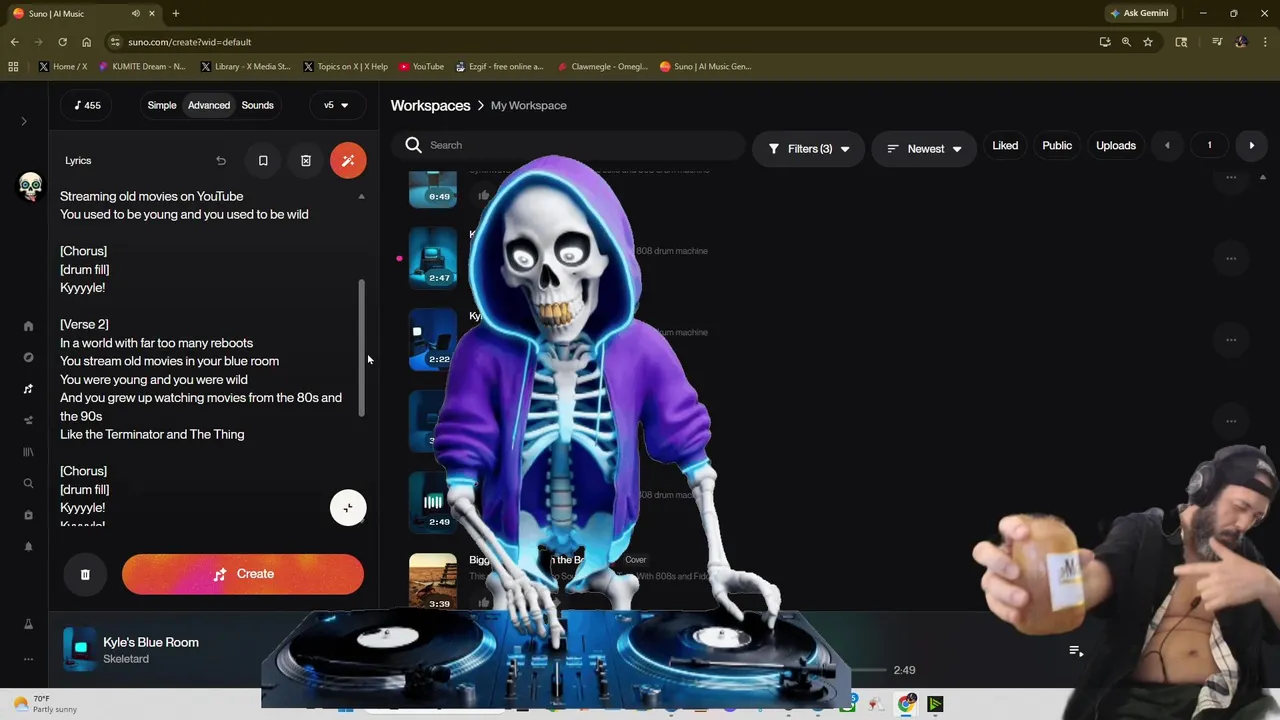Open Ask Gemini button
1280x720 pixels.
coord(1138,14)
